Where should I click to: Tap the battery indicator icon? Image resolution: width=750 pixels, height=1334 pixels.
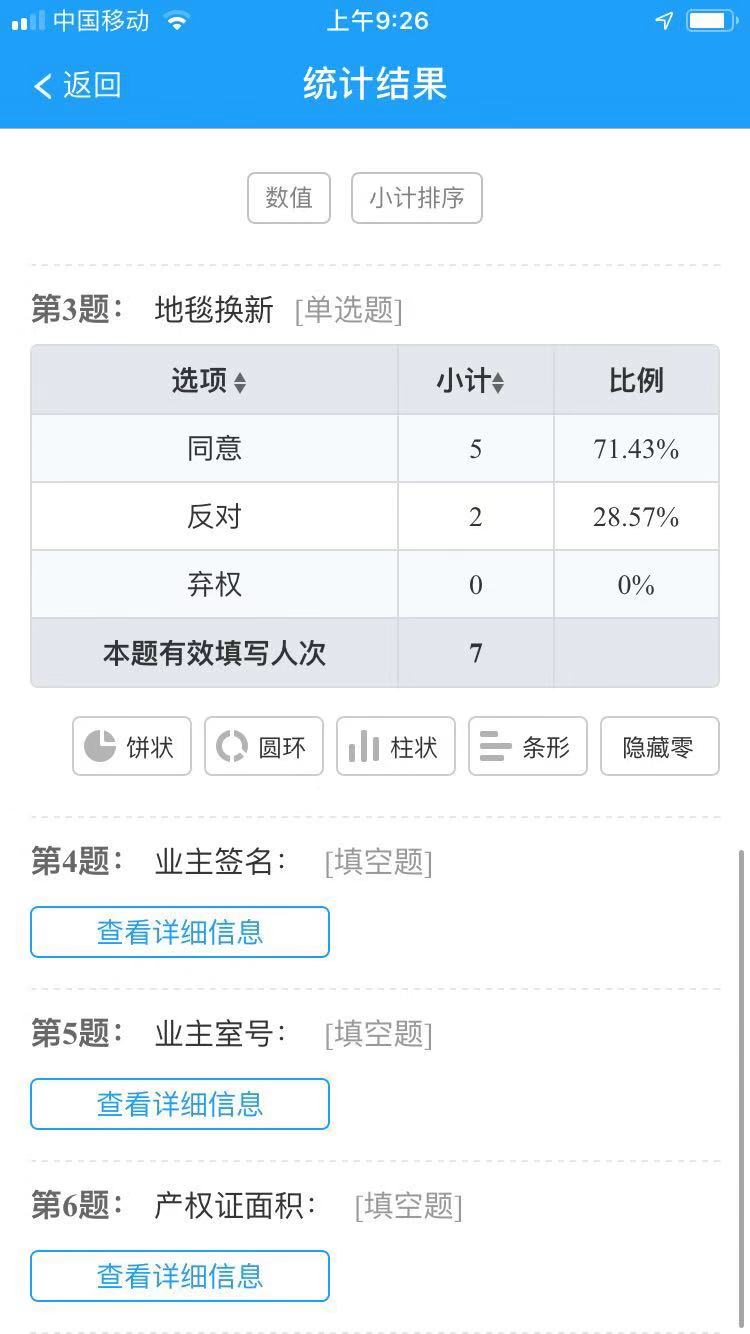712,21
